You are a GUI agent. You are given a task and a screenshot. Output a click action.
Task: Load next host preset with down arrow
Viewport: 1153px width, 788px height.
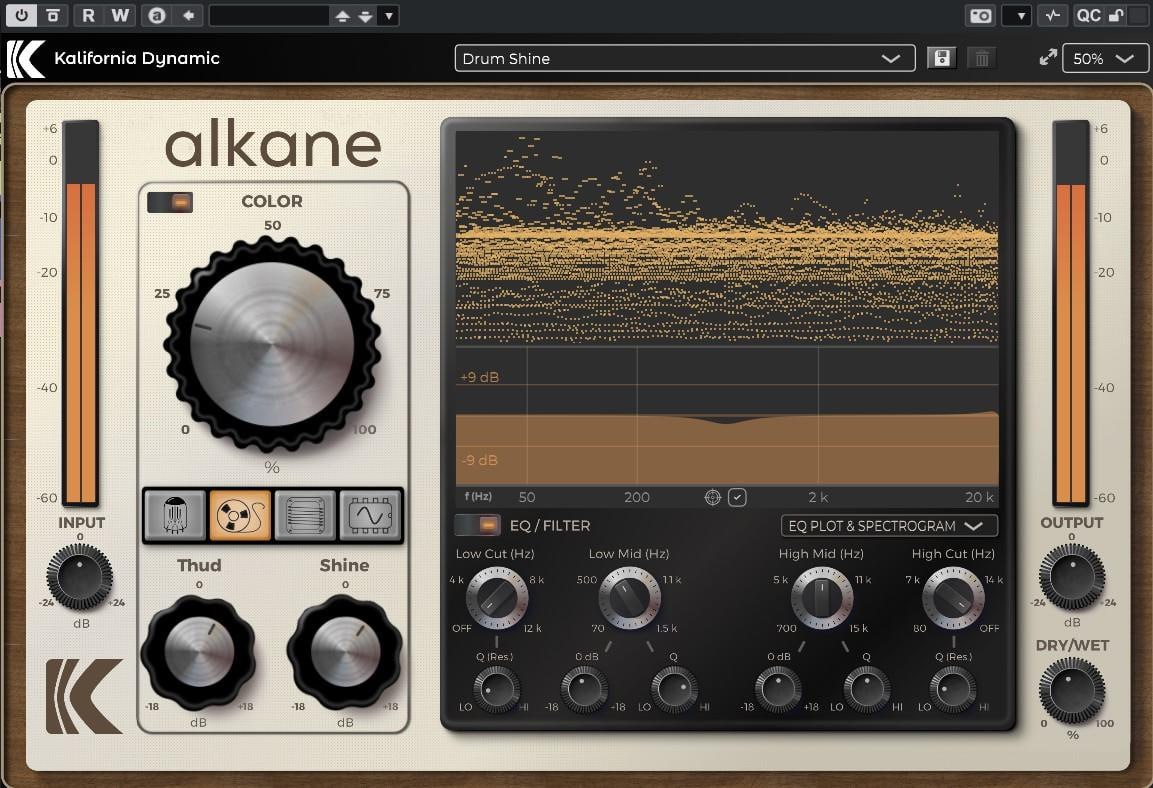365,15
